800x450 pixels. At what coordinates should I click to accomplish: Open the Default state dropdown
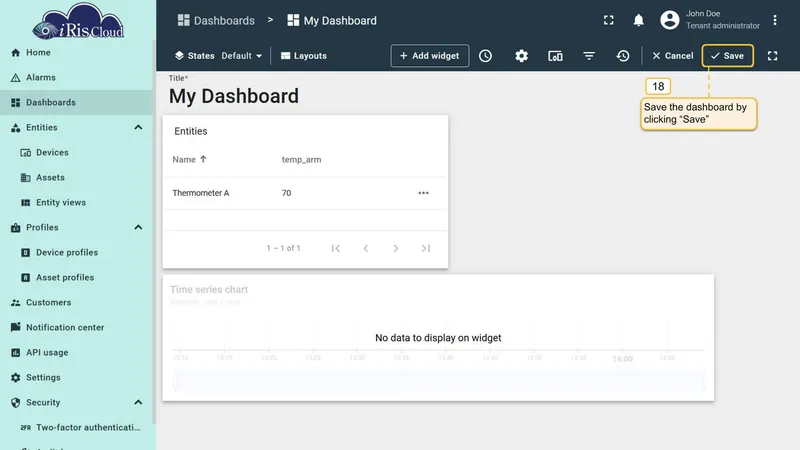coord(241,56)
